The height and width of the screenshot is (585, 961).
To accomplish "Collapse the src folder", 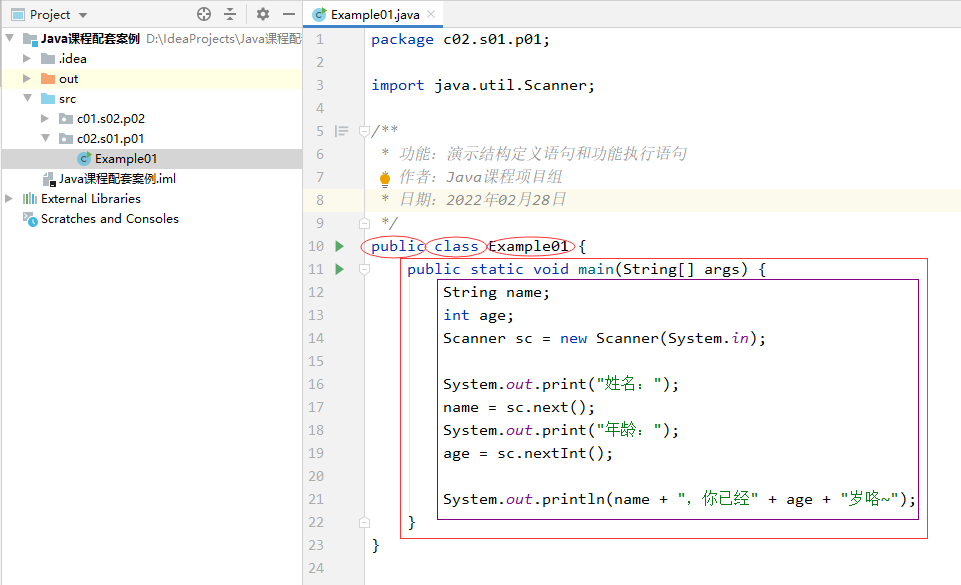I will [27, 98].
